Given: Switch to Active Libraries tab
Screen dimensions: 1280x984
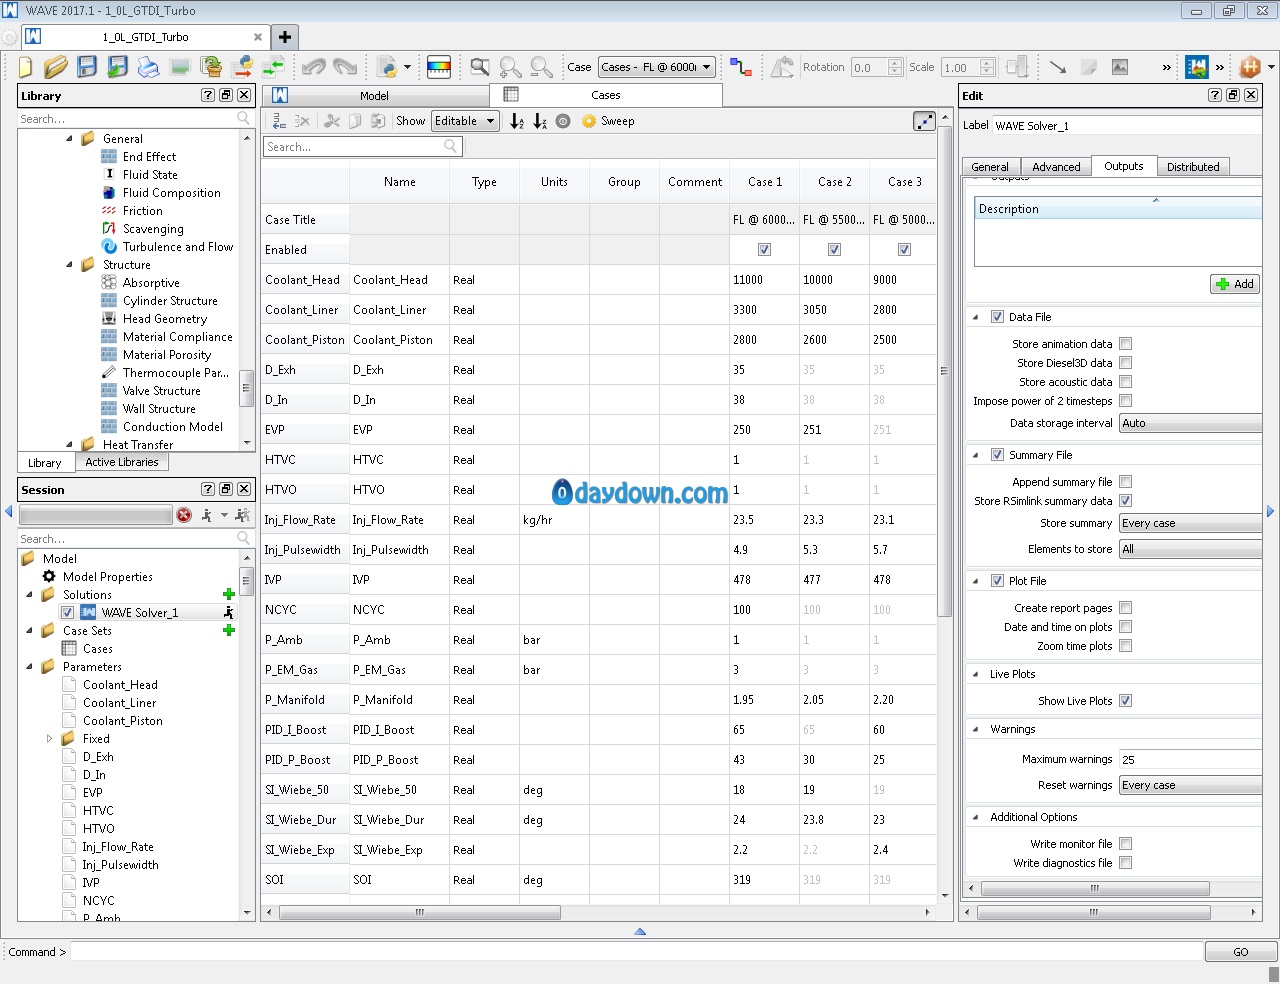Looking at the screenshot, I should (x=122, y=462).
